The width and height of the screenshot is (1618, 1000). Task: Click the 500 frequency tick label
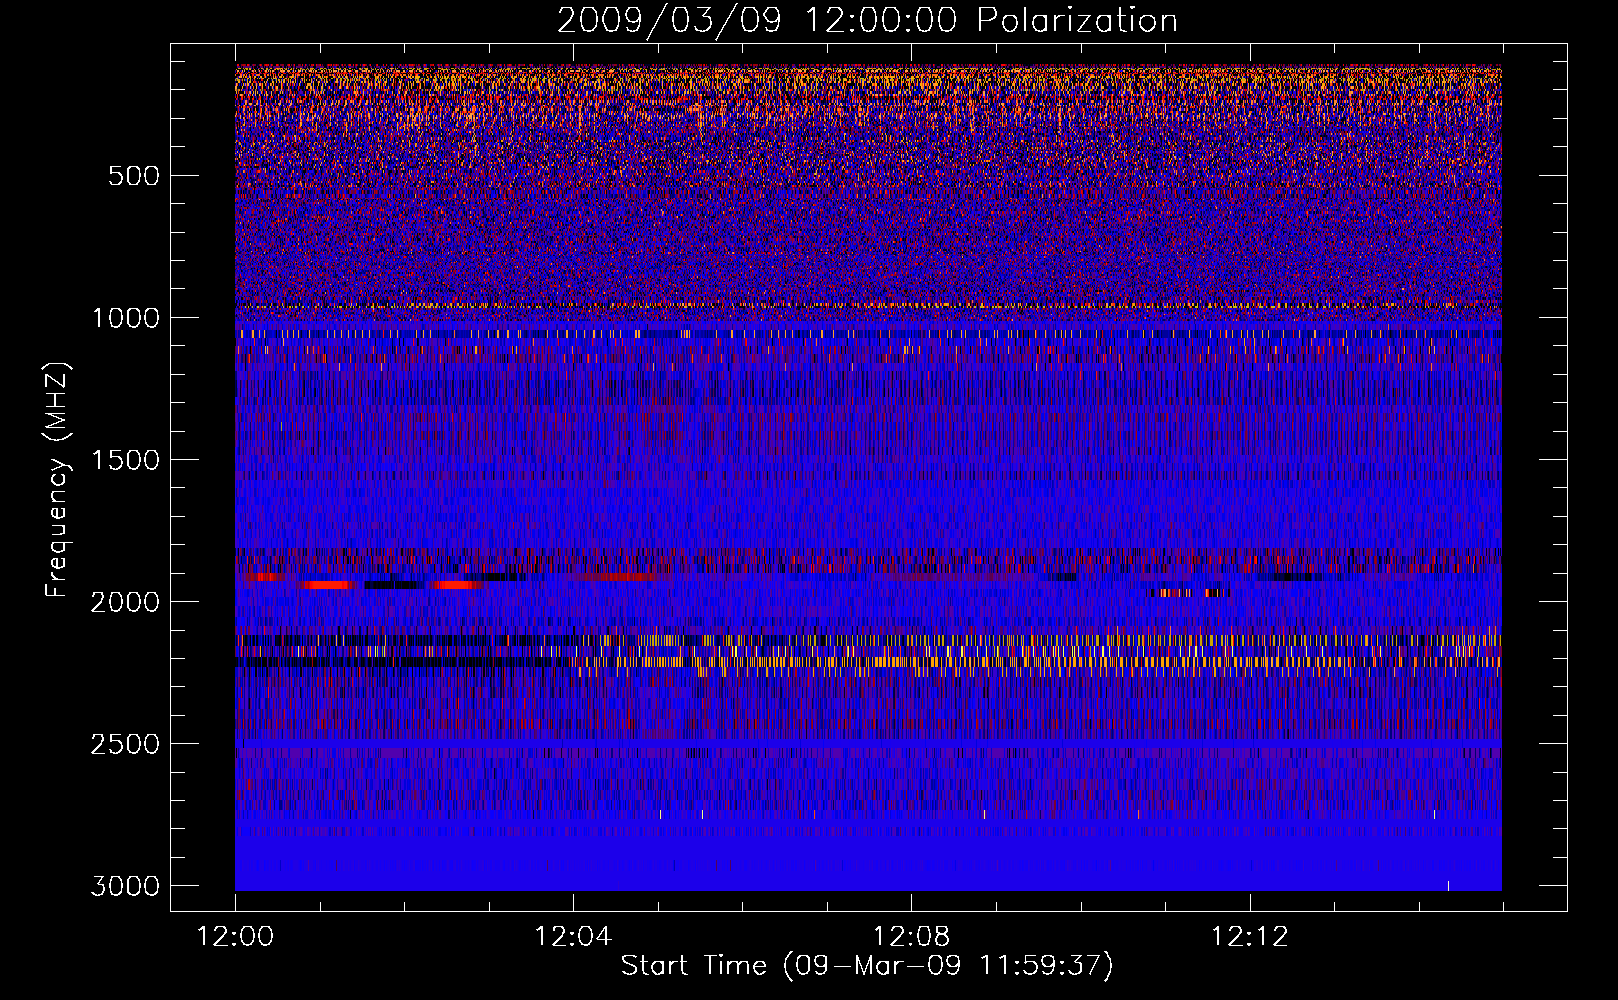[133, 176]
